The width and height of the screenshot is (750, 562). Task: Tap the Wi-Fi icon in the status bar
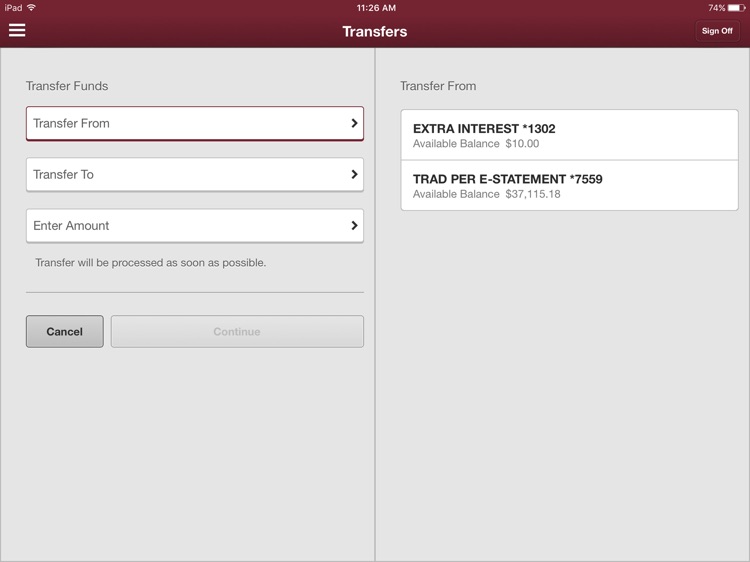click(32, 8)
